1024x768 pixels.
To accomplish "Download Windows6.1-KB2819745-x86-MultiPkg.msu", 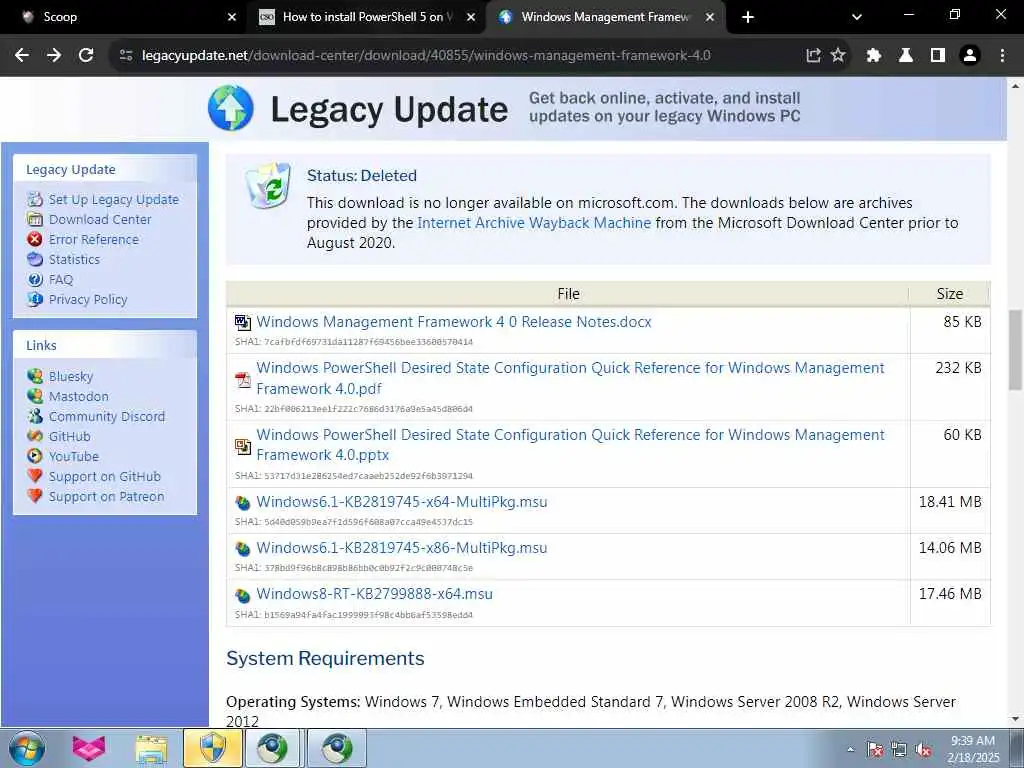I will pos(402,548).
